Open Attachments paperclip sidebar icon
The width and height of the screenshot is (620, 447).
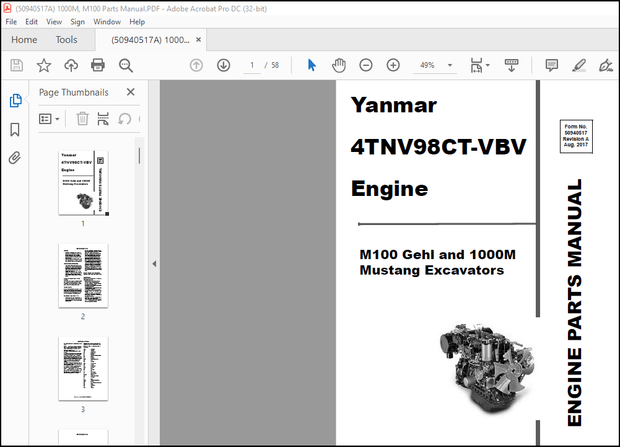15,158
